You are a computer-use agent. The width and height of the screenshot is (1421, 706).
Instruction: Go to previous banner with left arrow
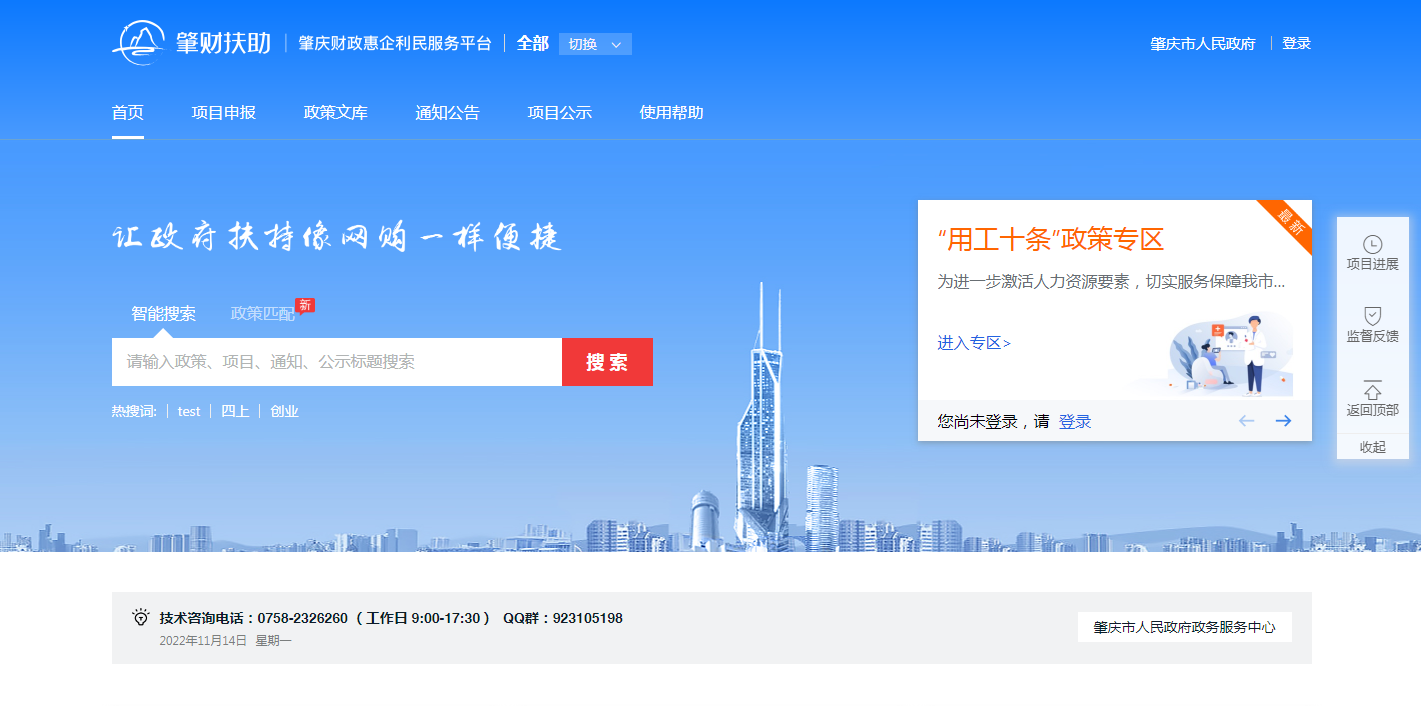pyautogui.click(x=1246, y=421)
